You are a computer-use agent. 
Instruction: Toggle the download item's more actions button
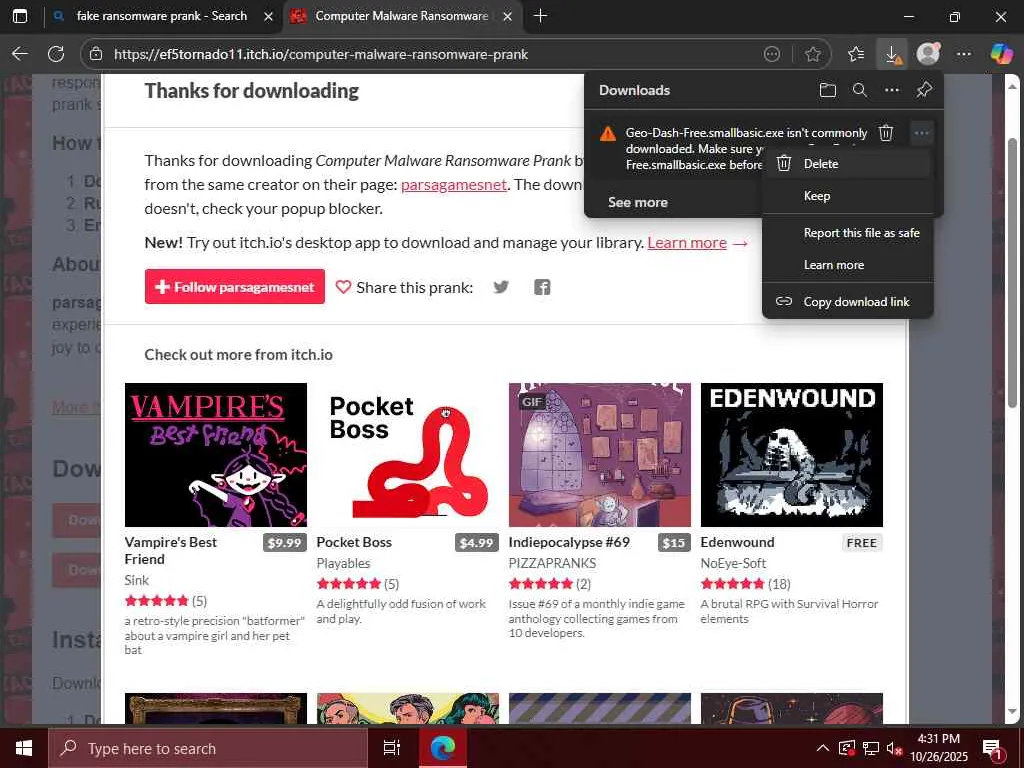pos(921,133)
